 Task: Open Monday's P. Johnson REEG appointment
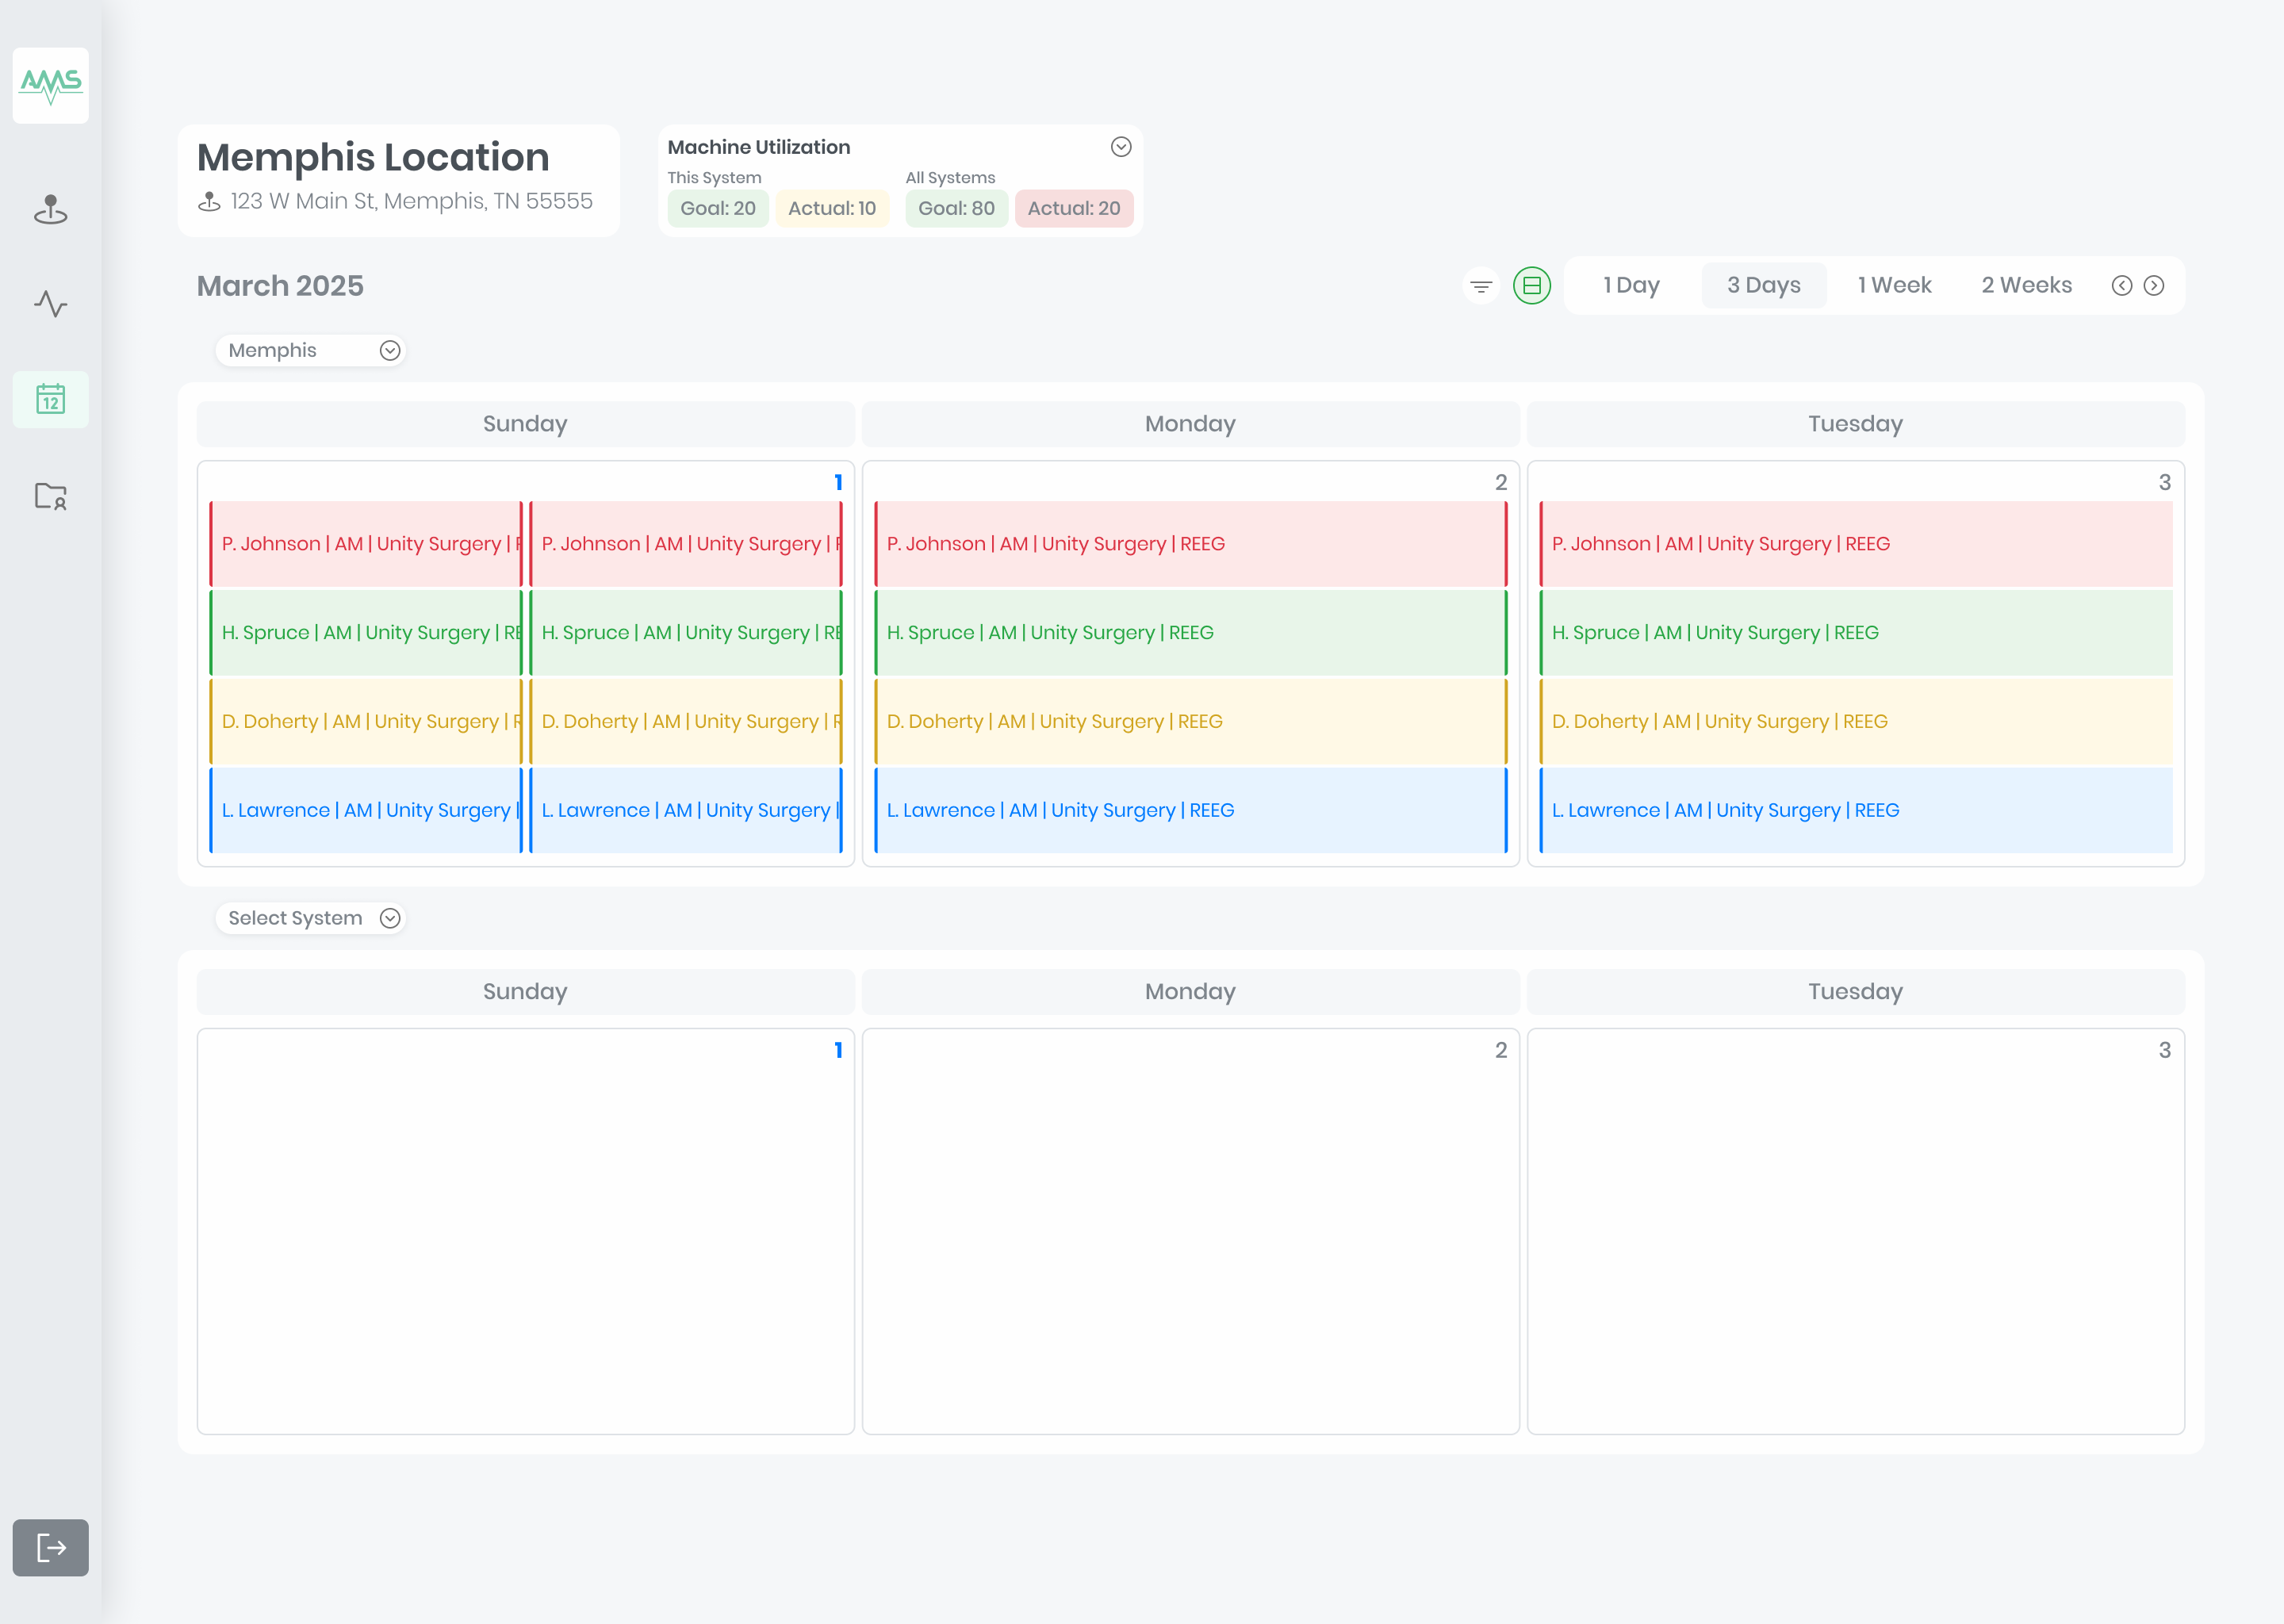pos(1189,544)
